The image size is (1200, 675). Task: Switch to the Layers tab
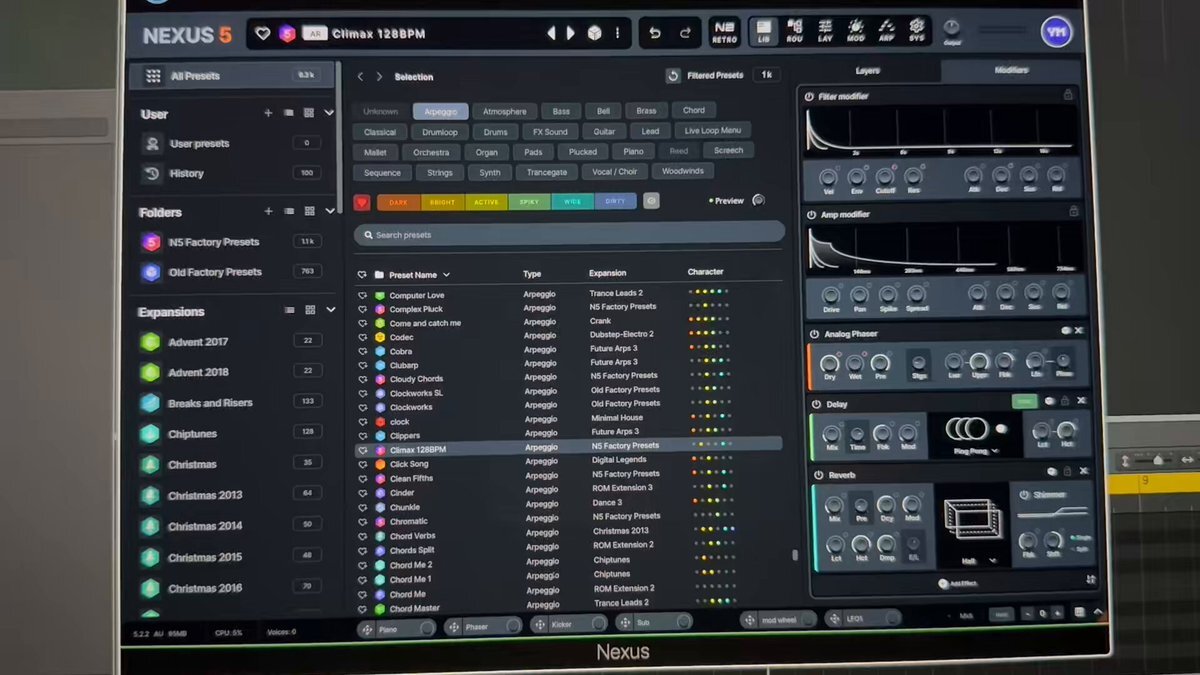coord(868,71)
